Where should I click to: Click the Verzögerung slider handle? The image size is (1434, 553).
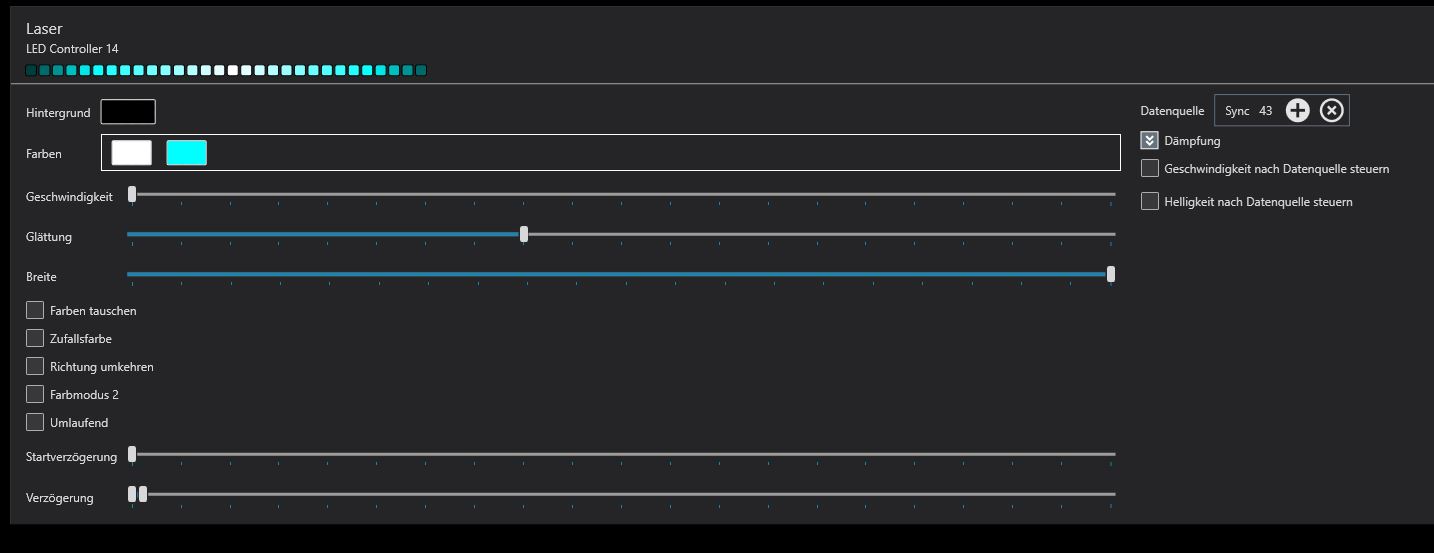143,494
